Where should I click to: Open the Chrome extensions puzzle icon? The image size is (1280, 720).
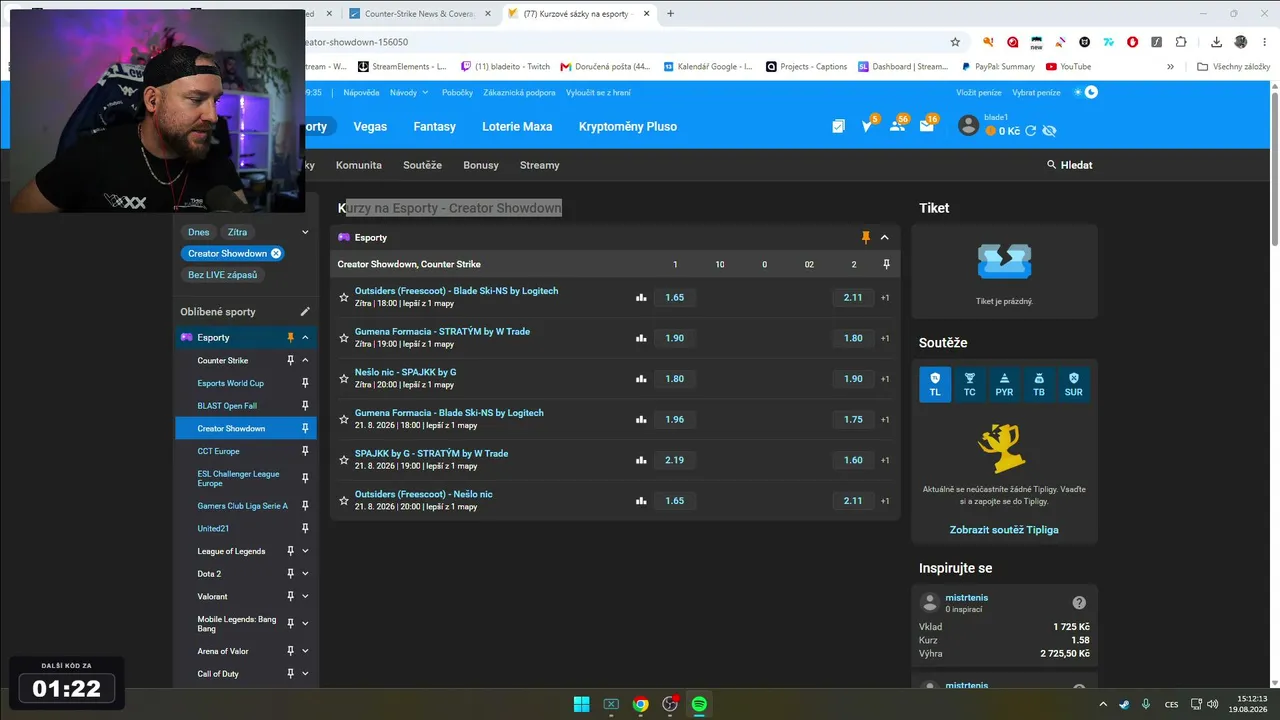point(1181,42)
